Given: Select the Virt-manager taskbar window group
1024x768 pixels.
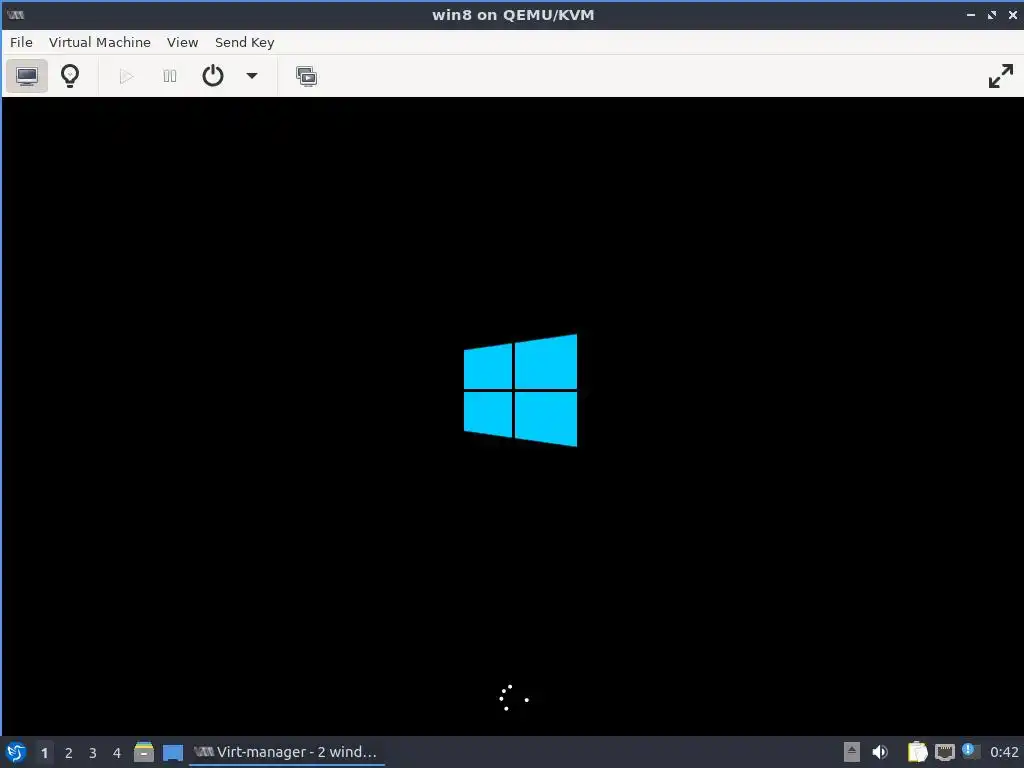Looking at the screenshot, I should (287, 752).
